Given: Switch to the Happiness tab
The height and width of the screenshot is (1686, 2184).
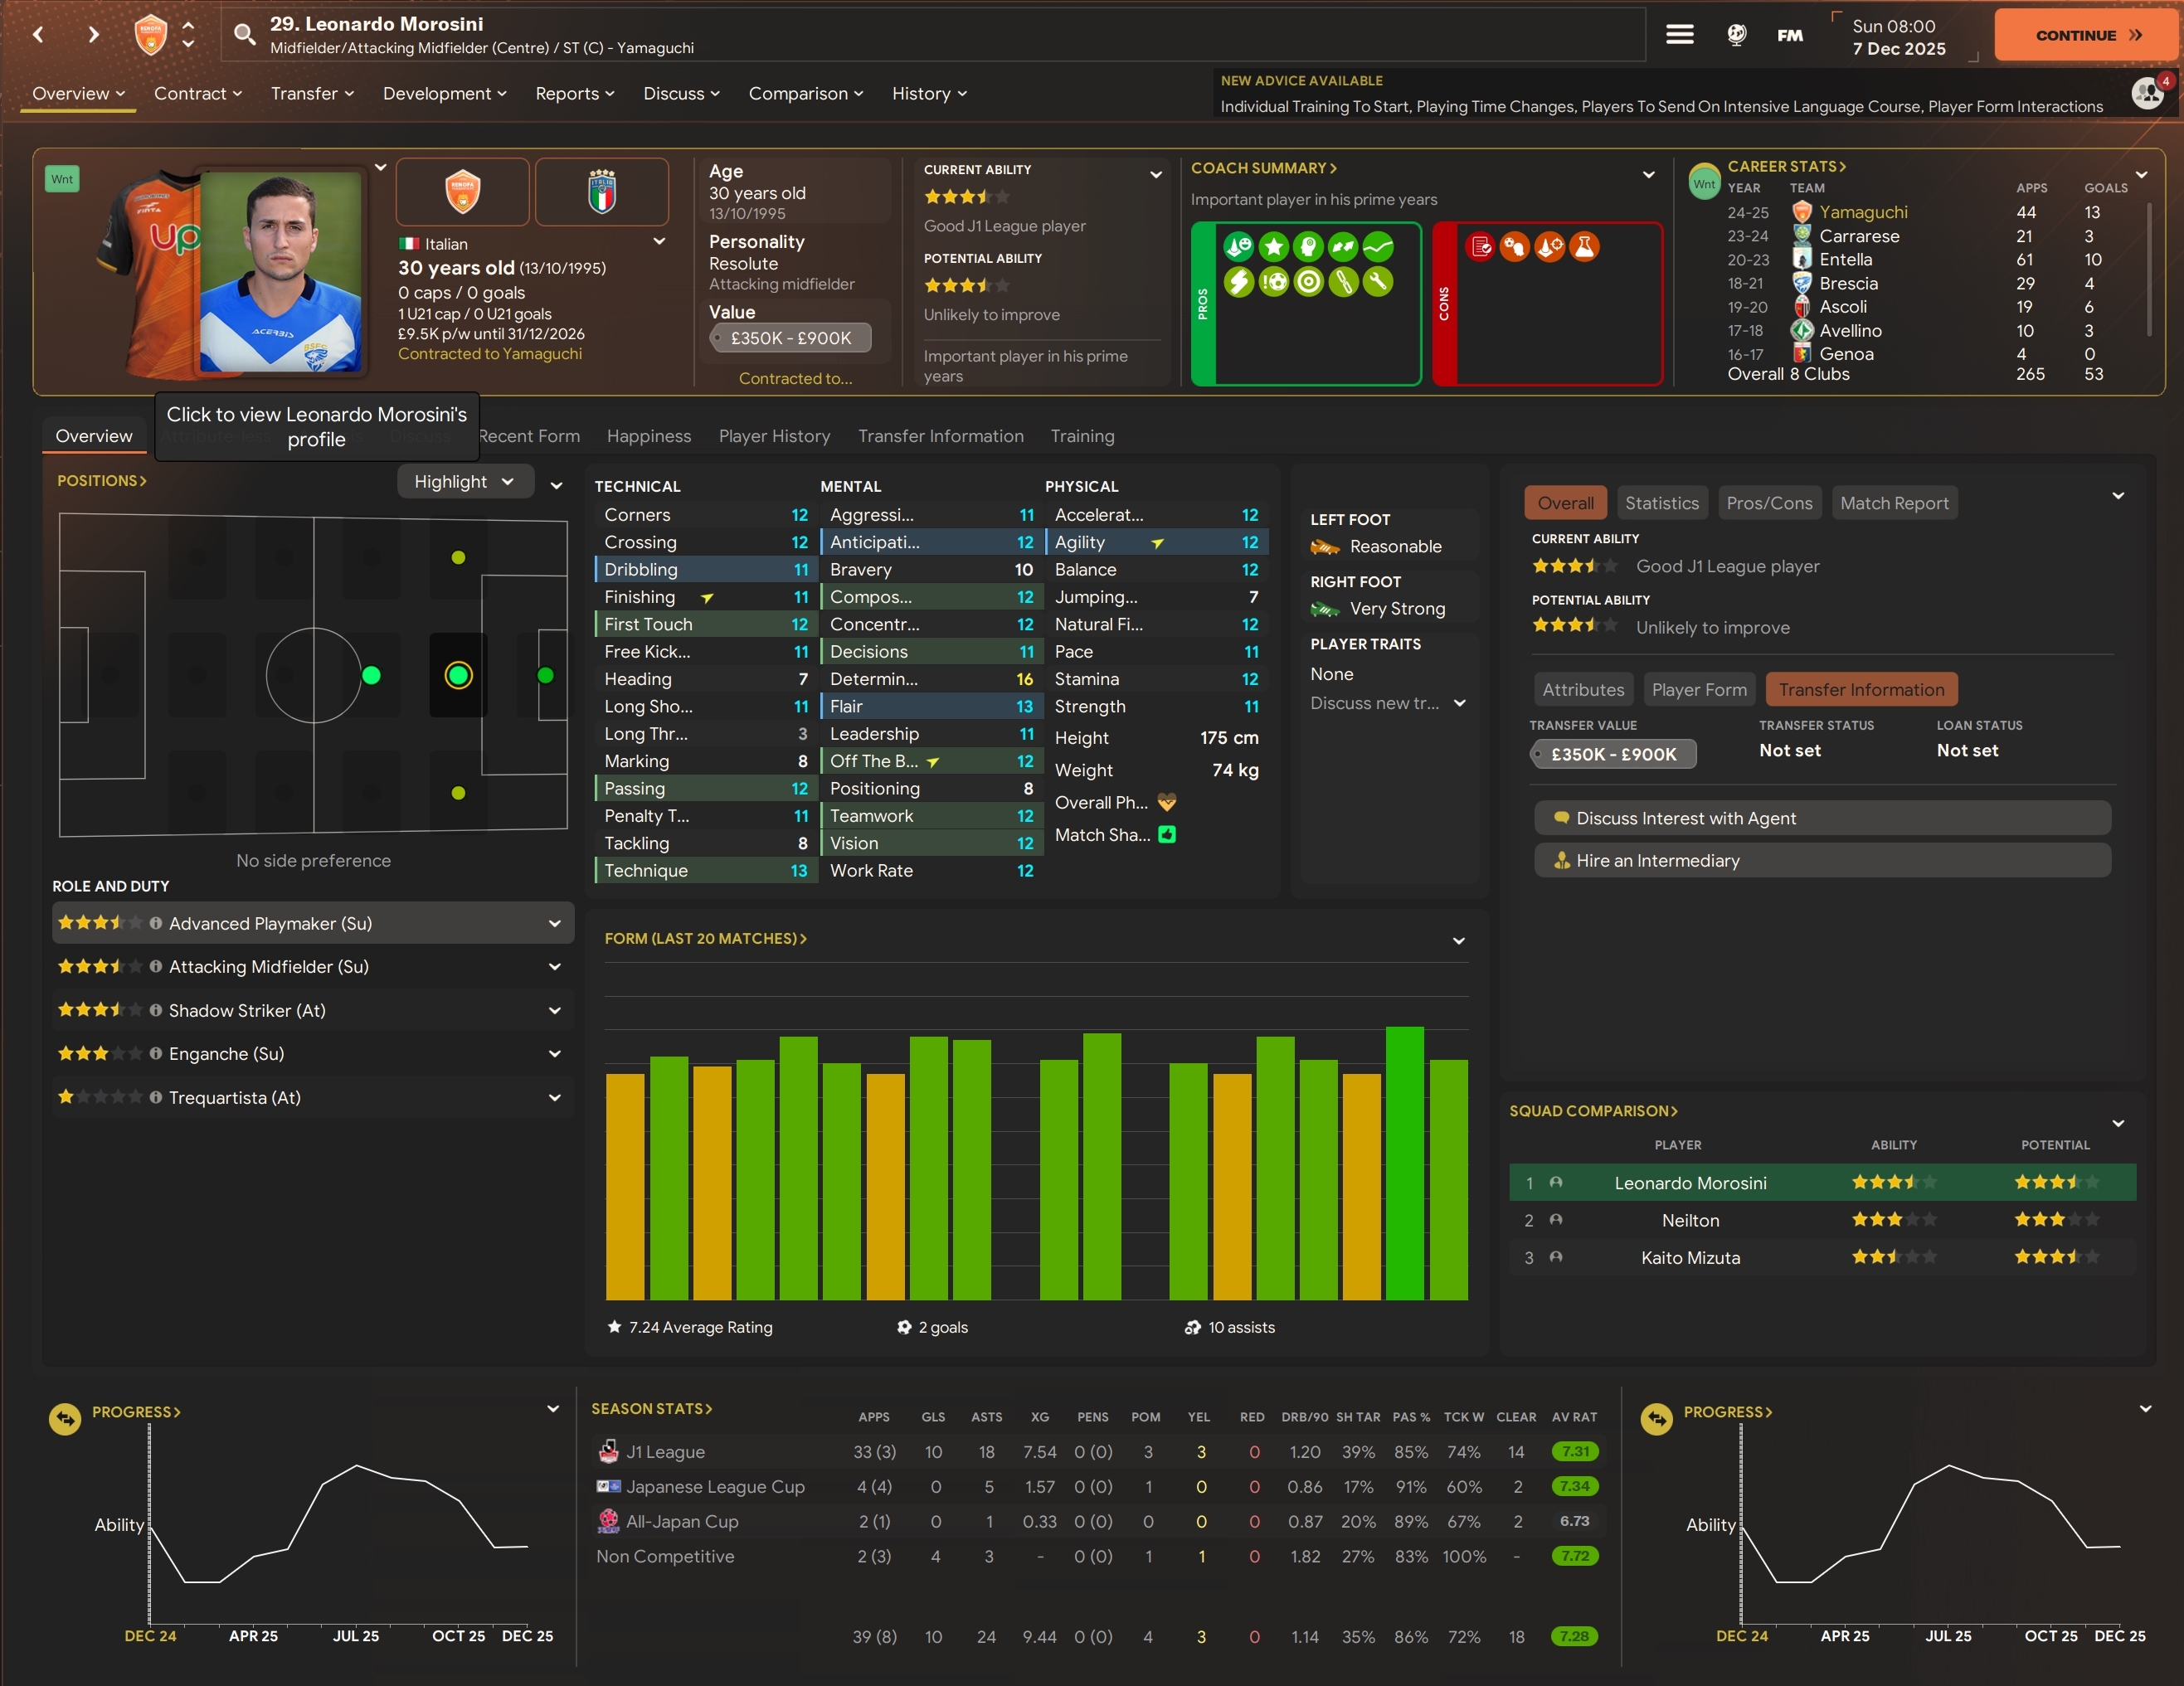Looking at the screenshot, I should [x=648, y=436].
